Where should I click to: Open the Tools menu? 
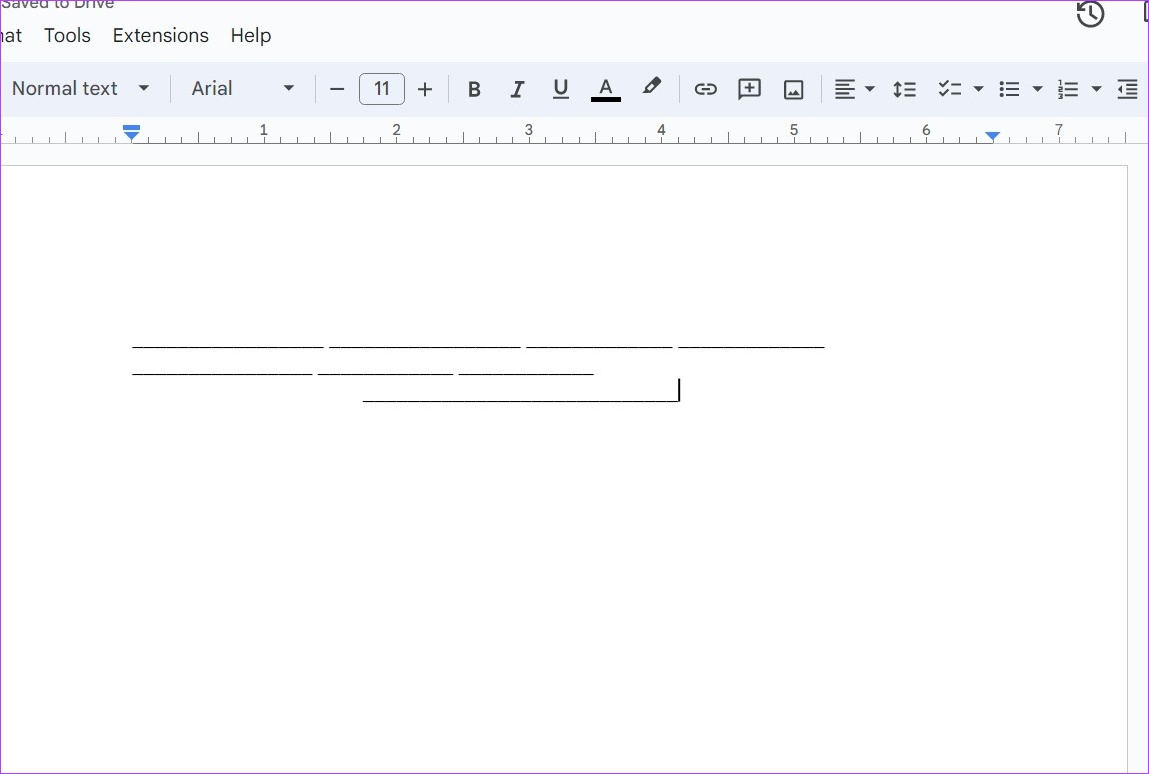67,35
